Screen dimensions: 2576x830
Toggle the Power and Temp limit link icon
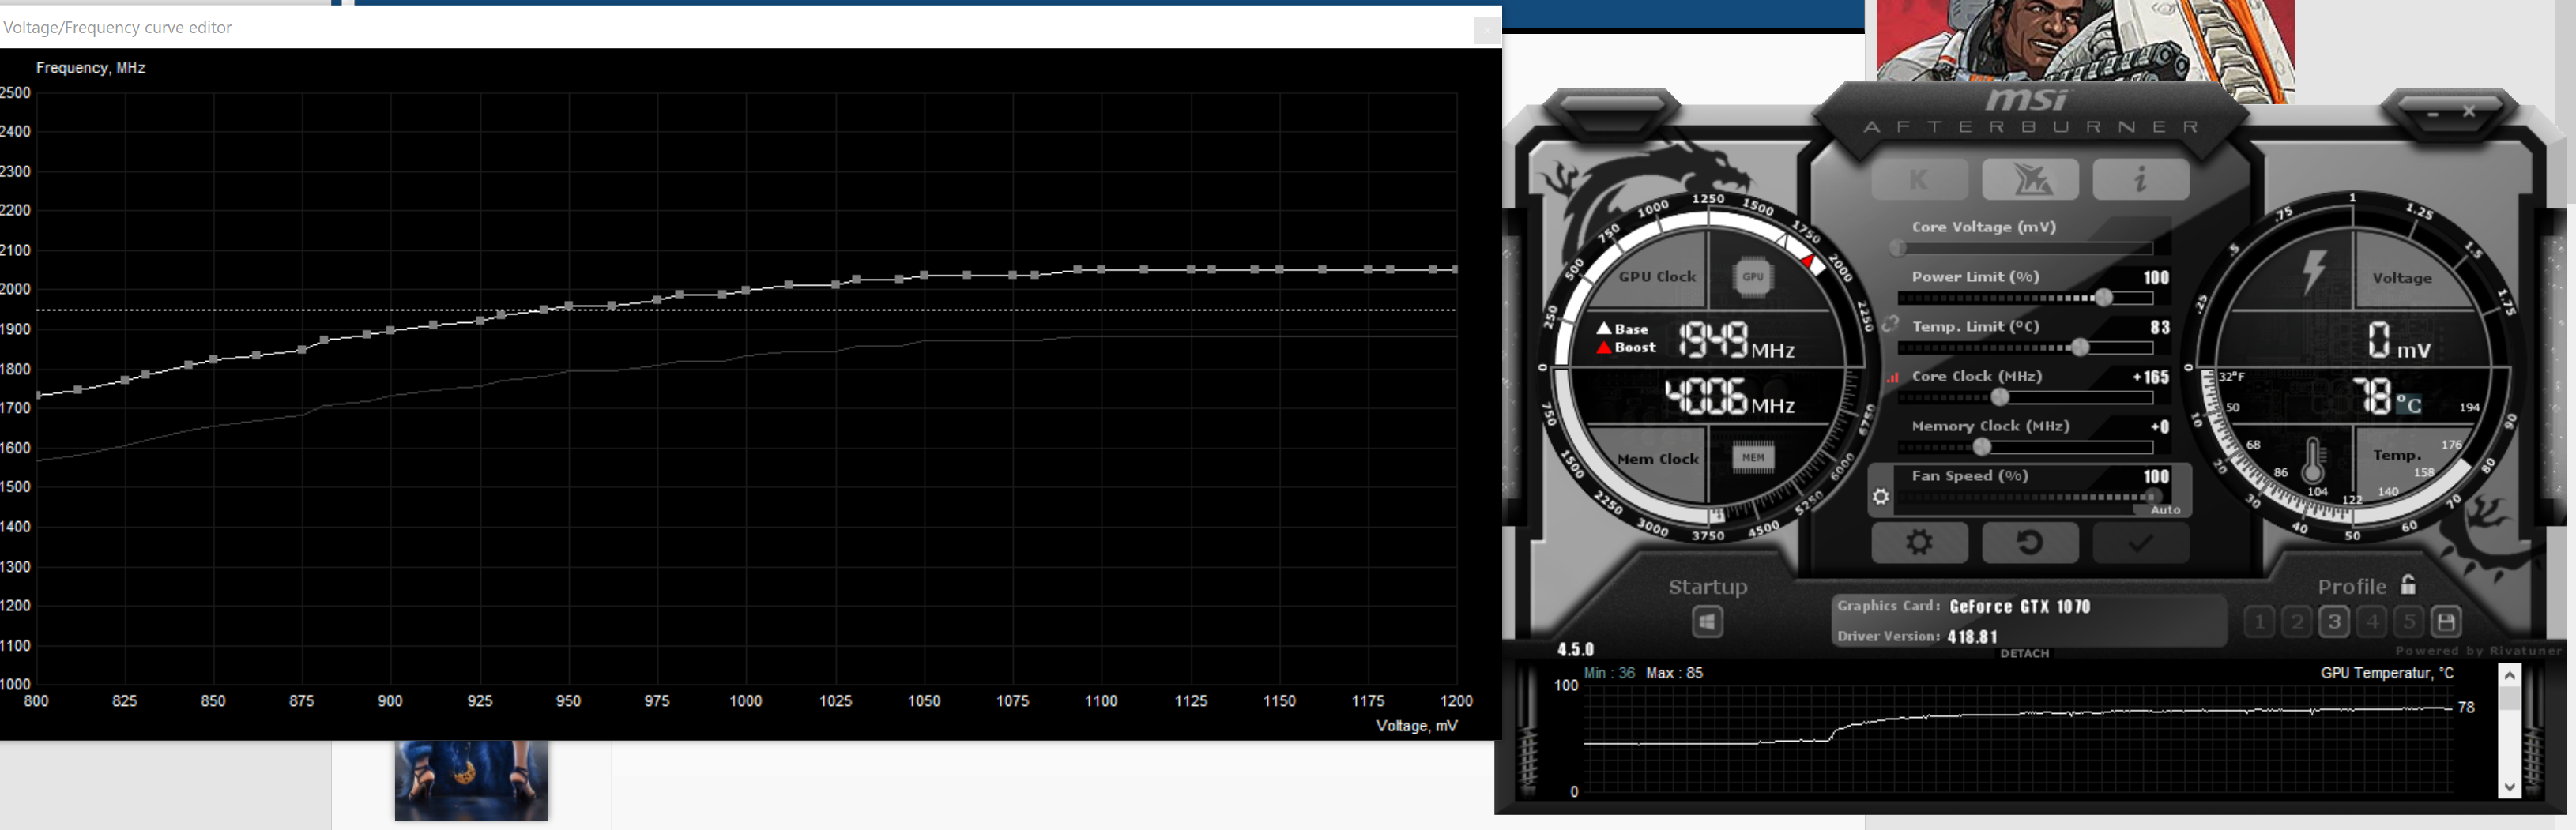pyautogui.click(x=1890, y=324)
